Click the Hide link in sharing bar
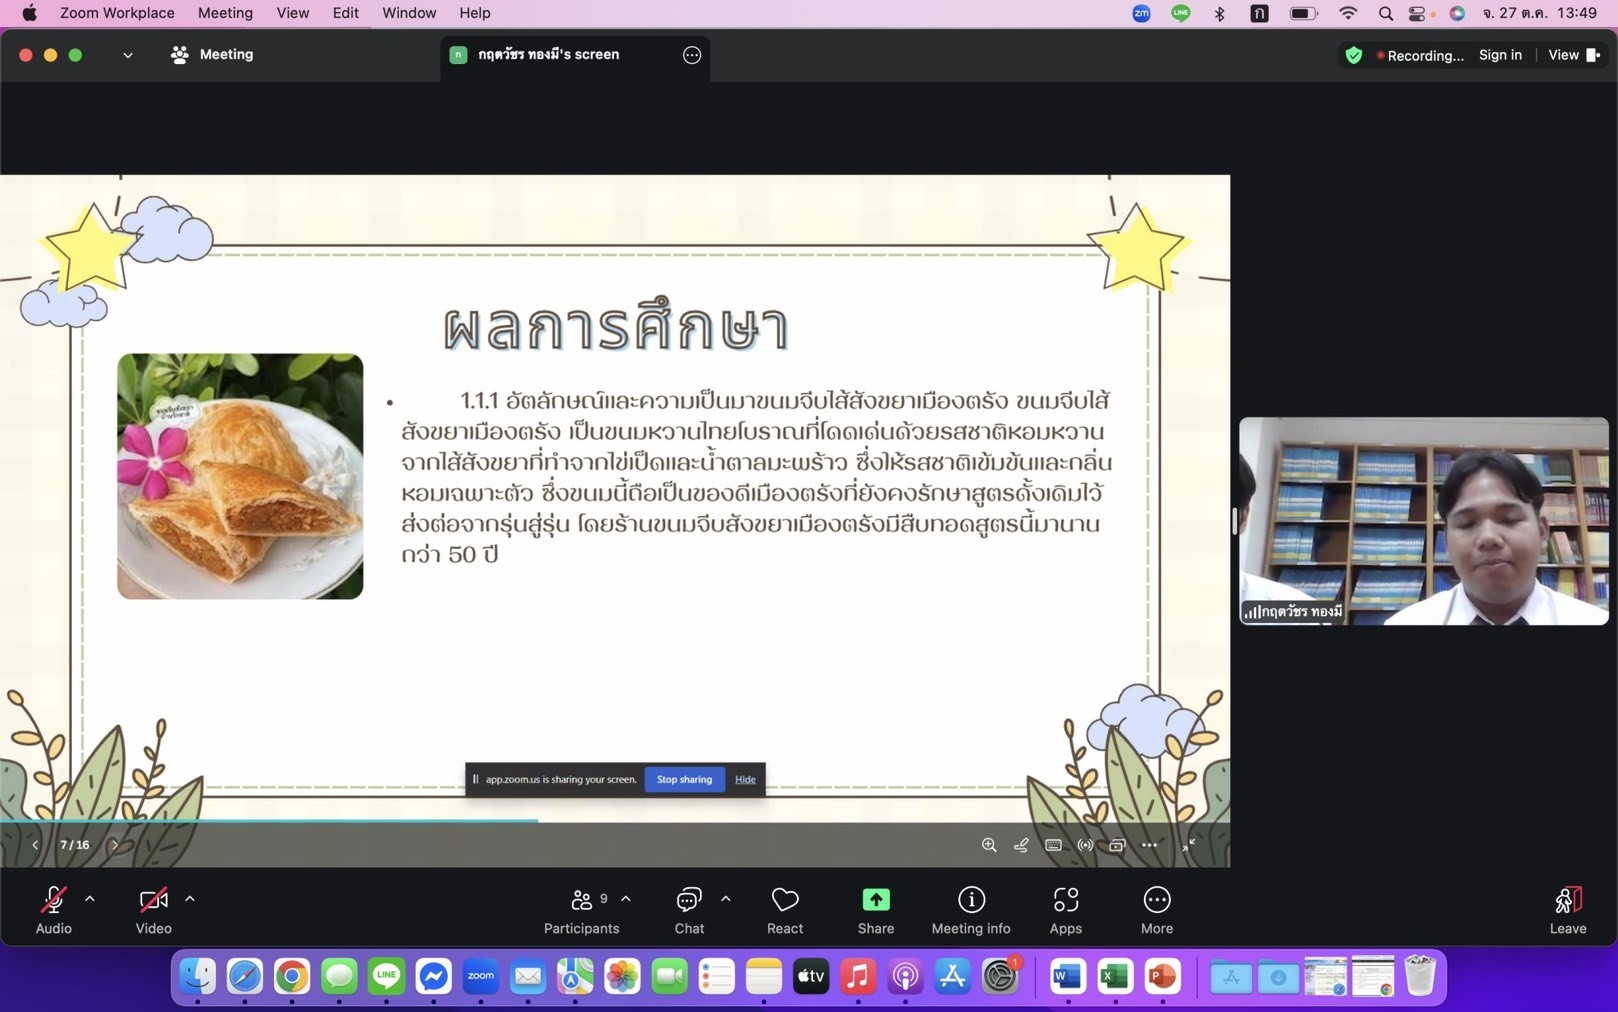Viewport: 1618px width, 1012px height. tap(745, 779)
